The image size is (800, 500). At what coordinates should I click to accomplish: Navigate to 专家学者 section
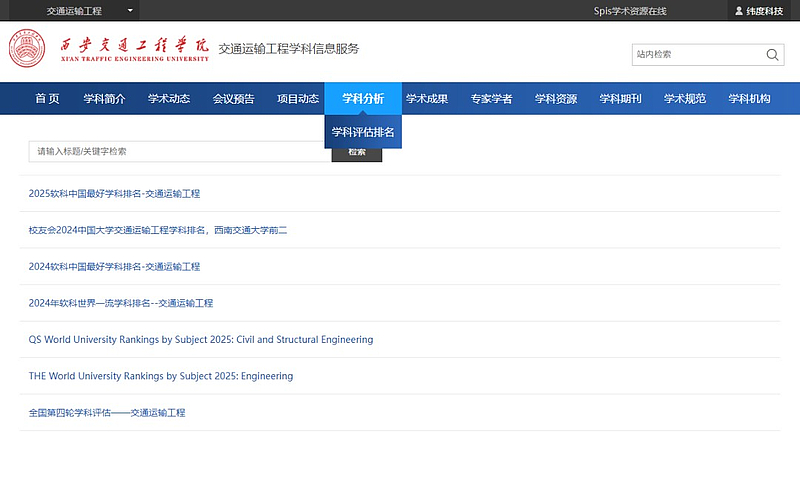tap(491, 98)
